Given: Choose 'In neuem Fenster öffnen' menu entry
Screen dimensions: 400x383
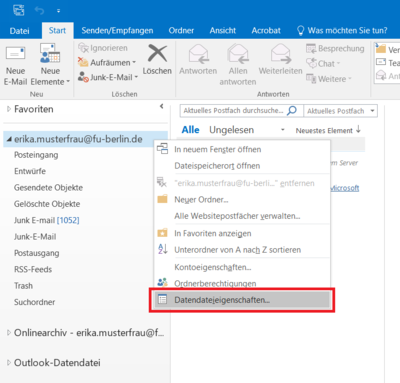Looking at the screenshot, I should [x=242, y=149].
